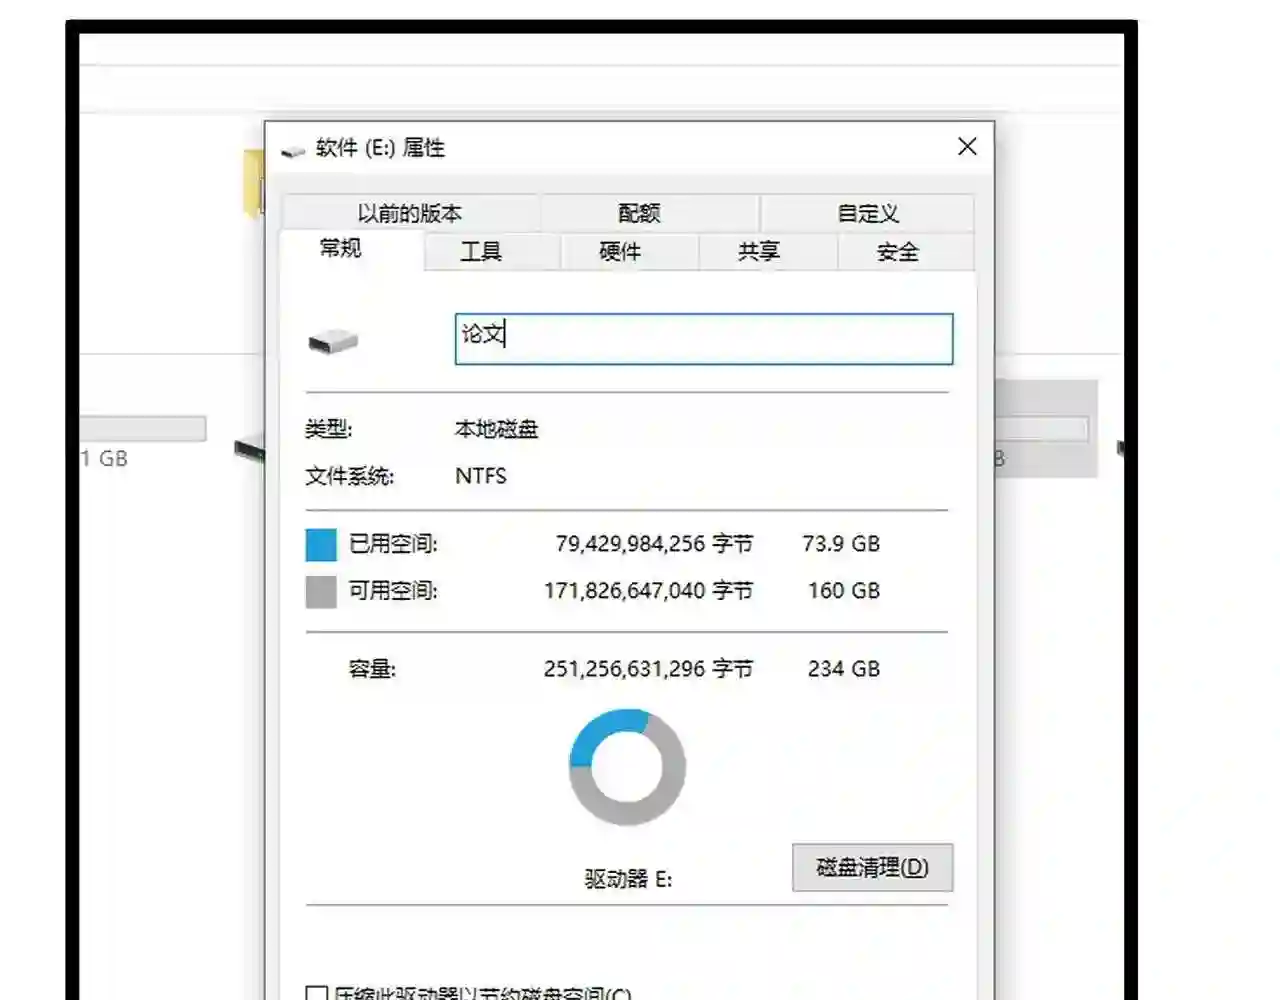
Task: Open the 配额 tab
Action: (x=639, y=213)
